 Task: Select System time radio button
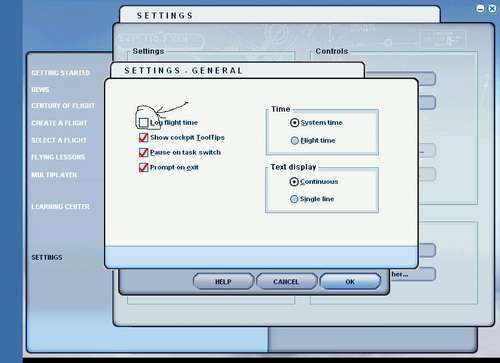click(294, 123)
